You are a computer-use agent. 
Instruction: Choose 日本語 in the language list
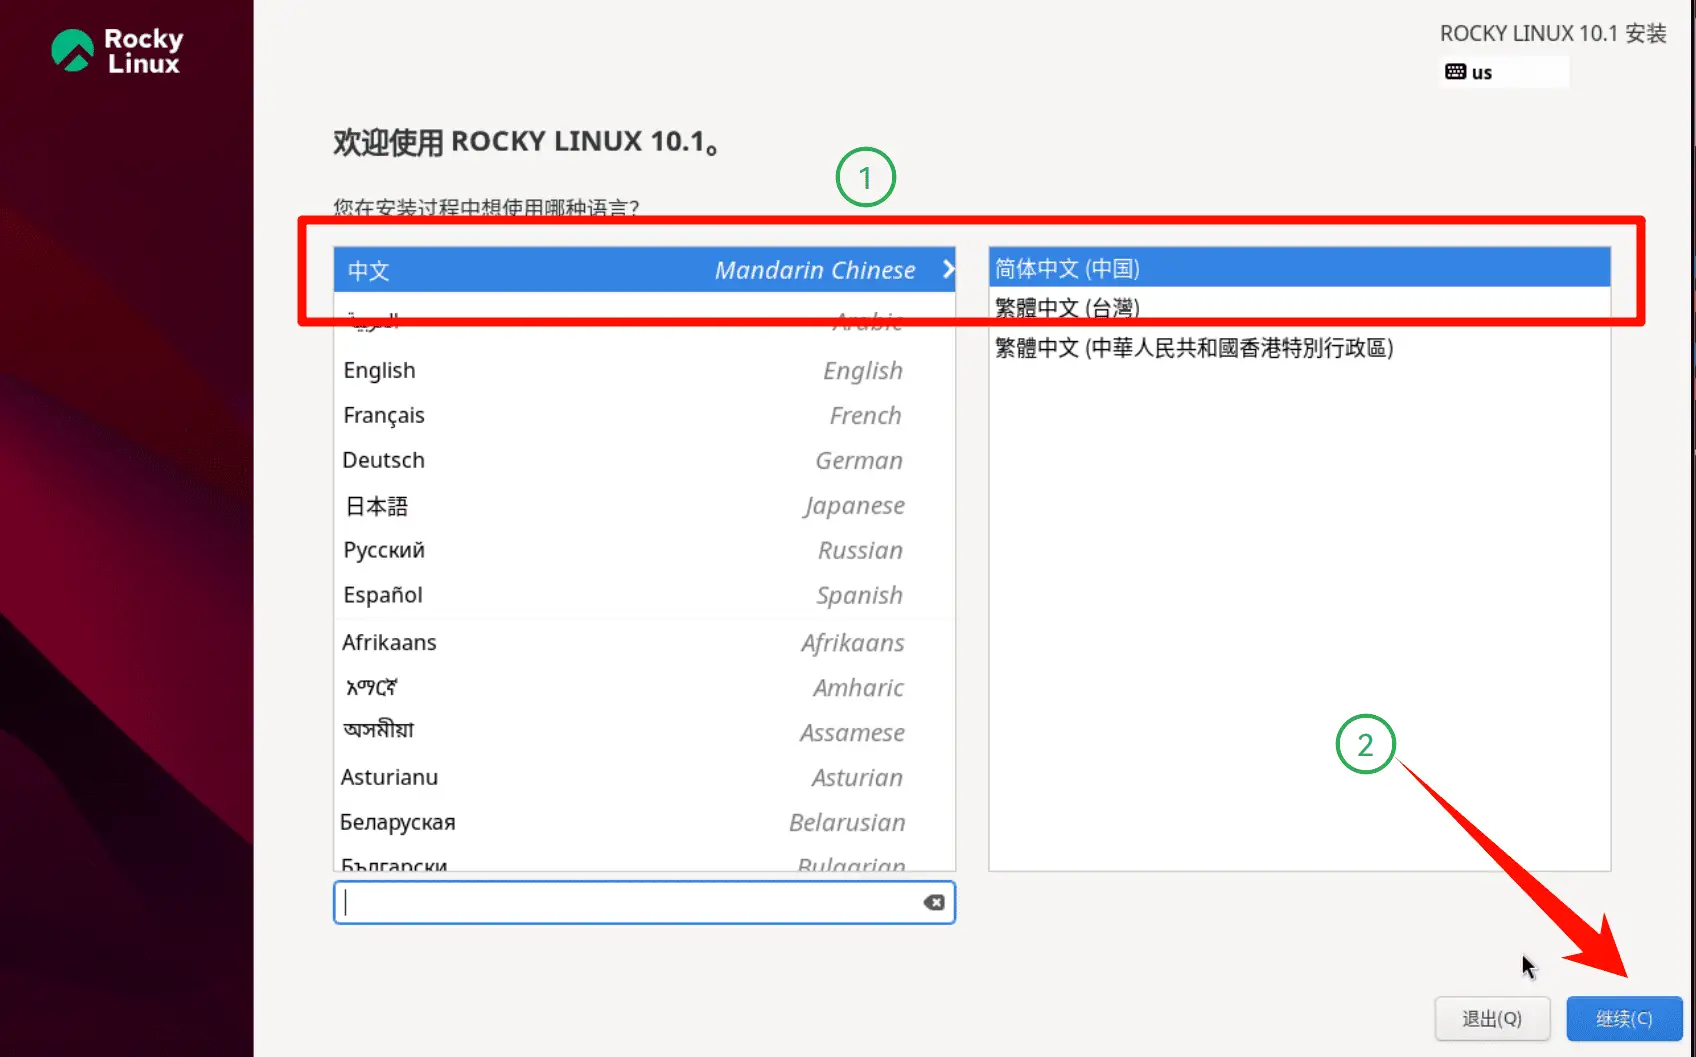tap(644, 505)
